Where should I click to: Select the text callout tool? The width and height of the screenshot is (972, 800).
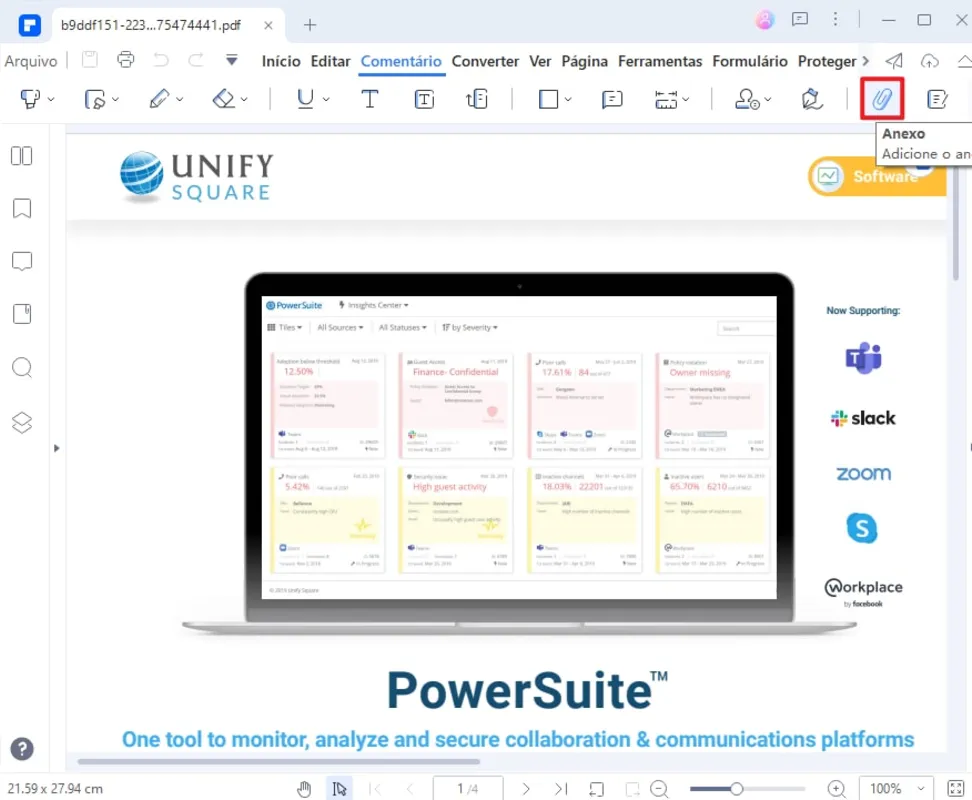coord(477,99)
